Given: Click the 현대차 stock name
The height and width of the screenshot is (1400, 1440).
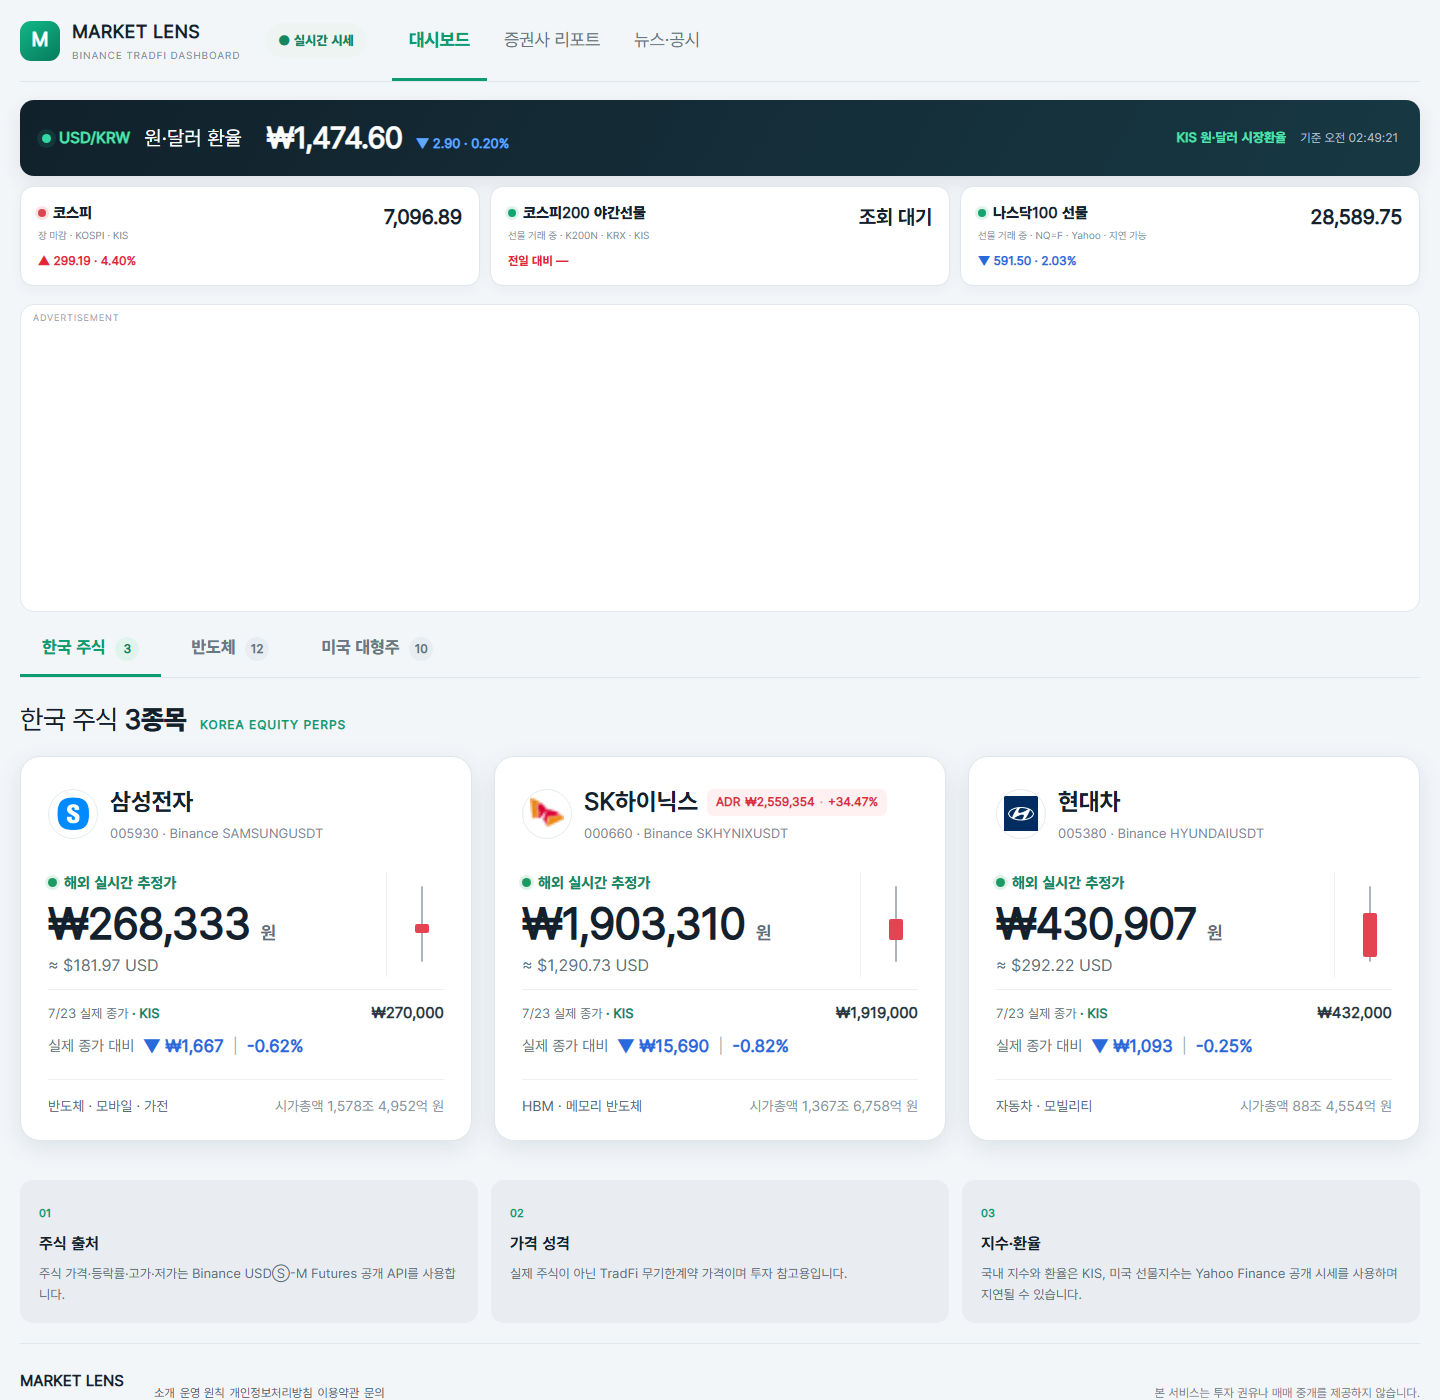Looking at the screenshot, I should click(1089, 802).
